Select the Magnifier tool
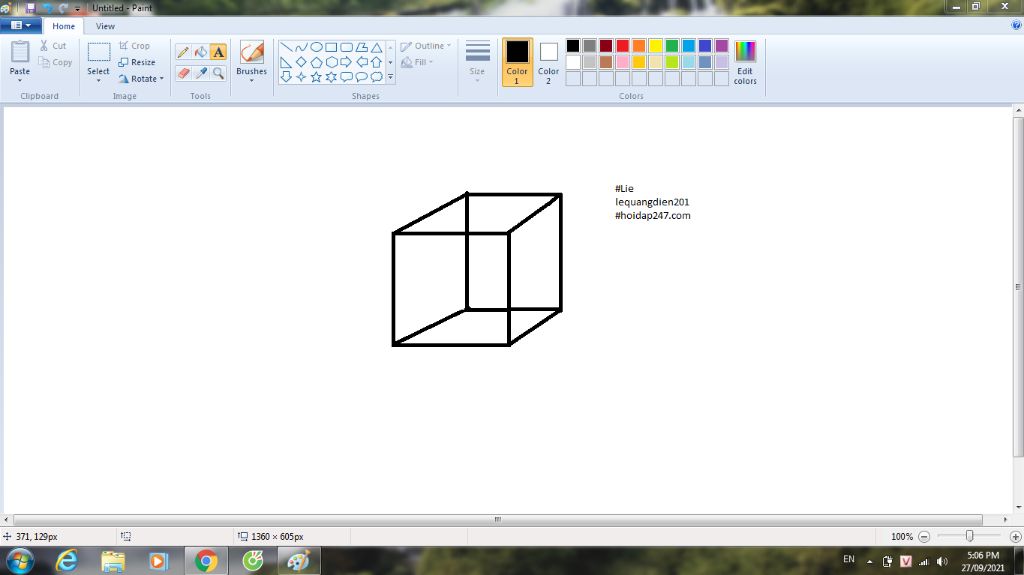Screen dimensions: 1024x575 (218, 73)
